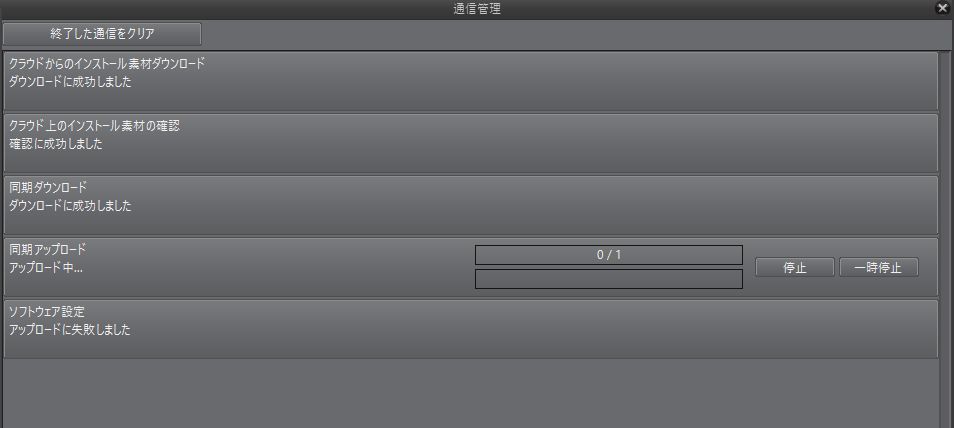This screenshot has height=428, width=954.
Task: Stop the upload with the 停止 button
Action: click(795, 267)
